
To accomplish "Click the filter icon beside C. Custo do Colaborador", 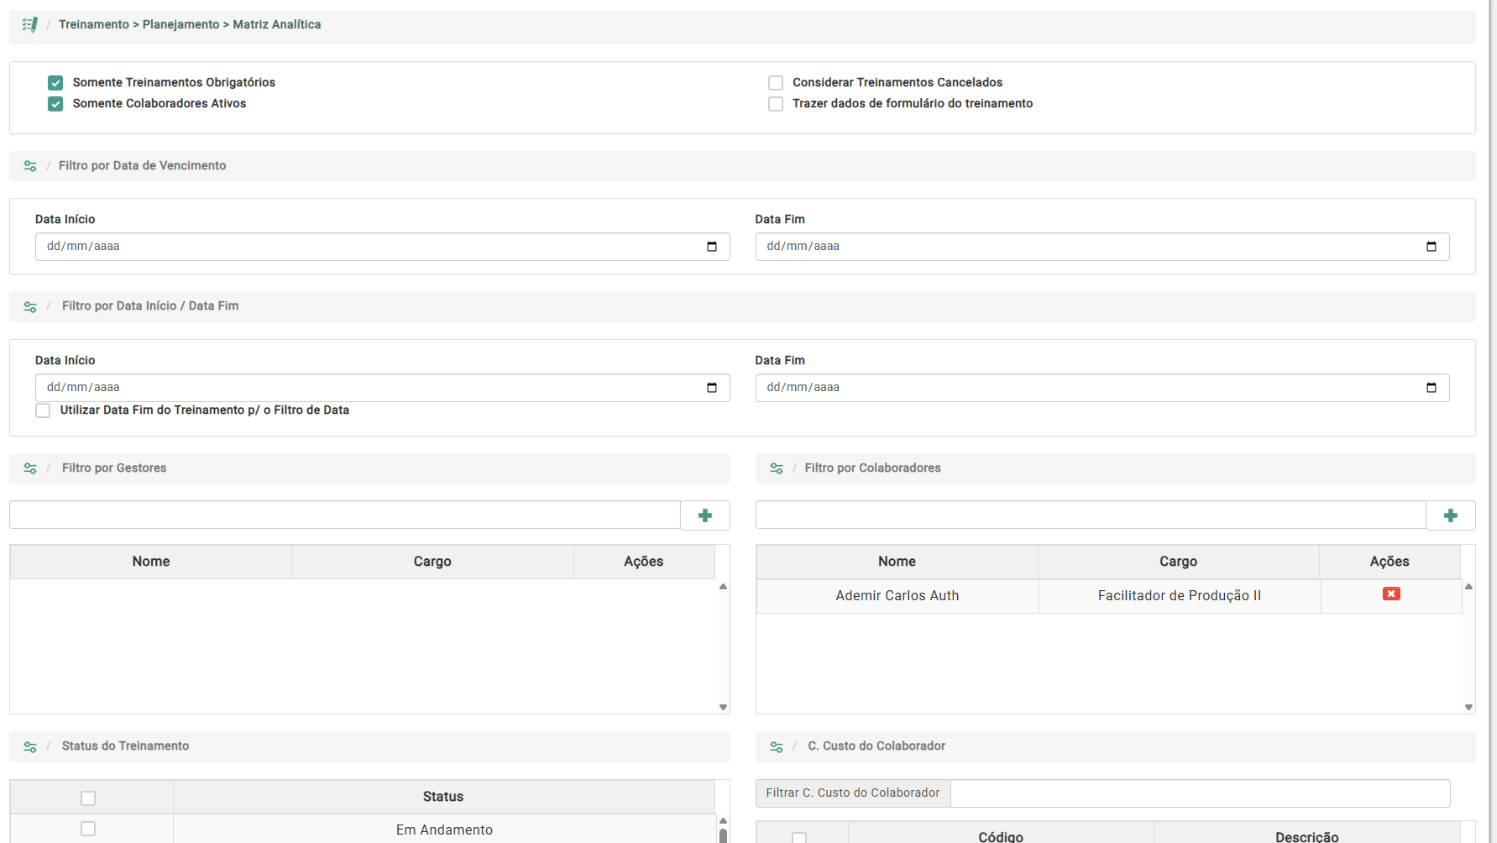I will coord(776,747).
